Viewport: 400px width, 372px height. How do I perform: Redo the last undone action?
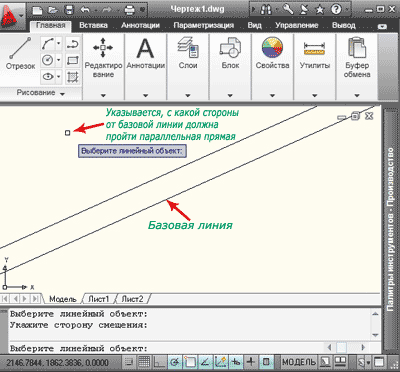107,10
